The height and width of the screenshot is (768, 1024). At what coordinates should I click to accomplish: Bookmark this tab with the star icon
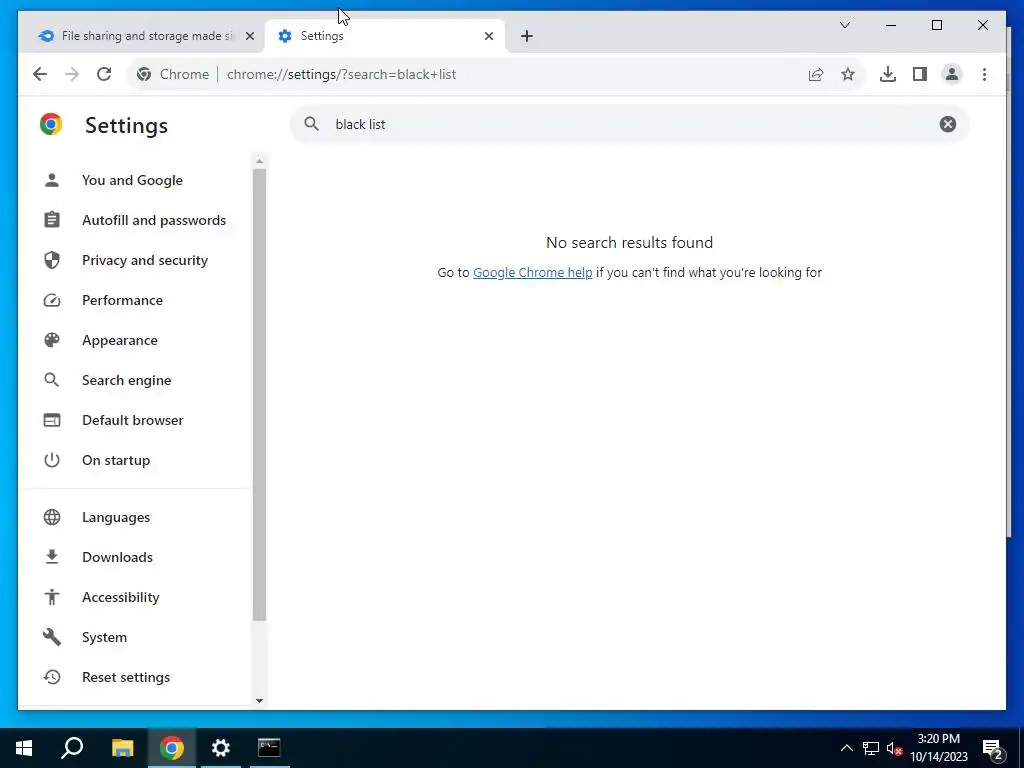[x=848, y=74]
